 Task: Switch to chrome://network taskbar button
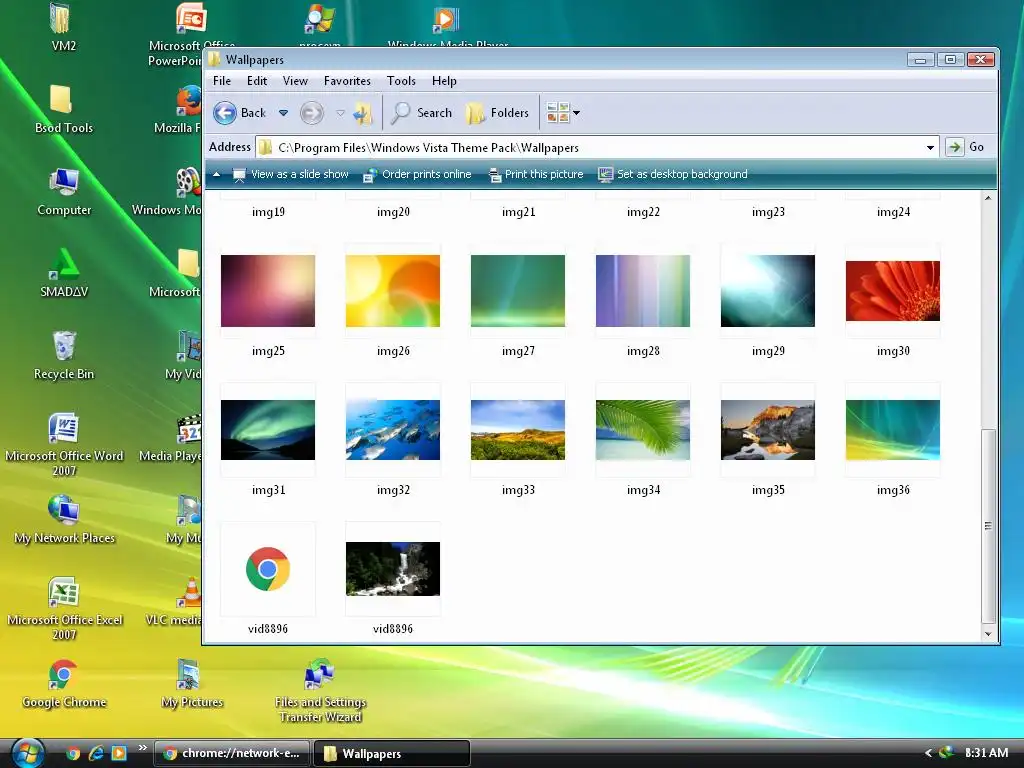232,753
